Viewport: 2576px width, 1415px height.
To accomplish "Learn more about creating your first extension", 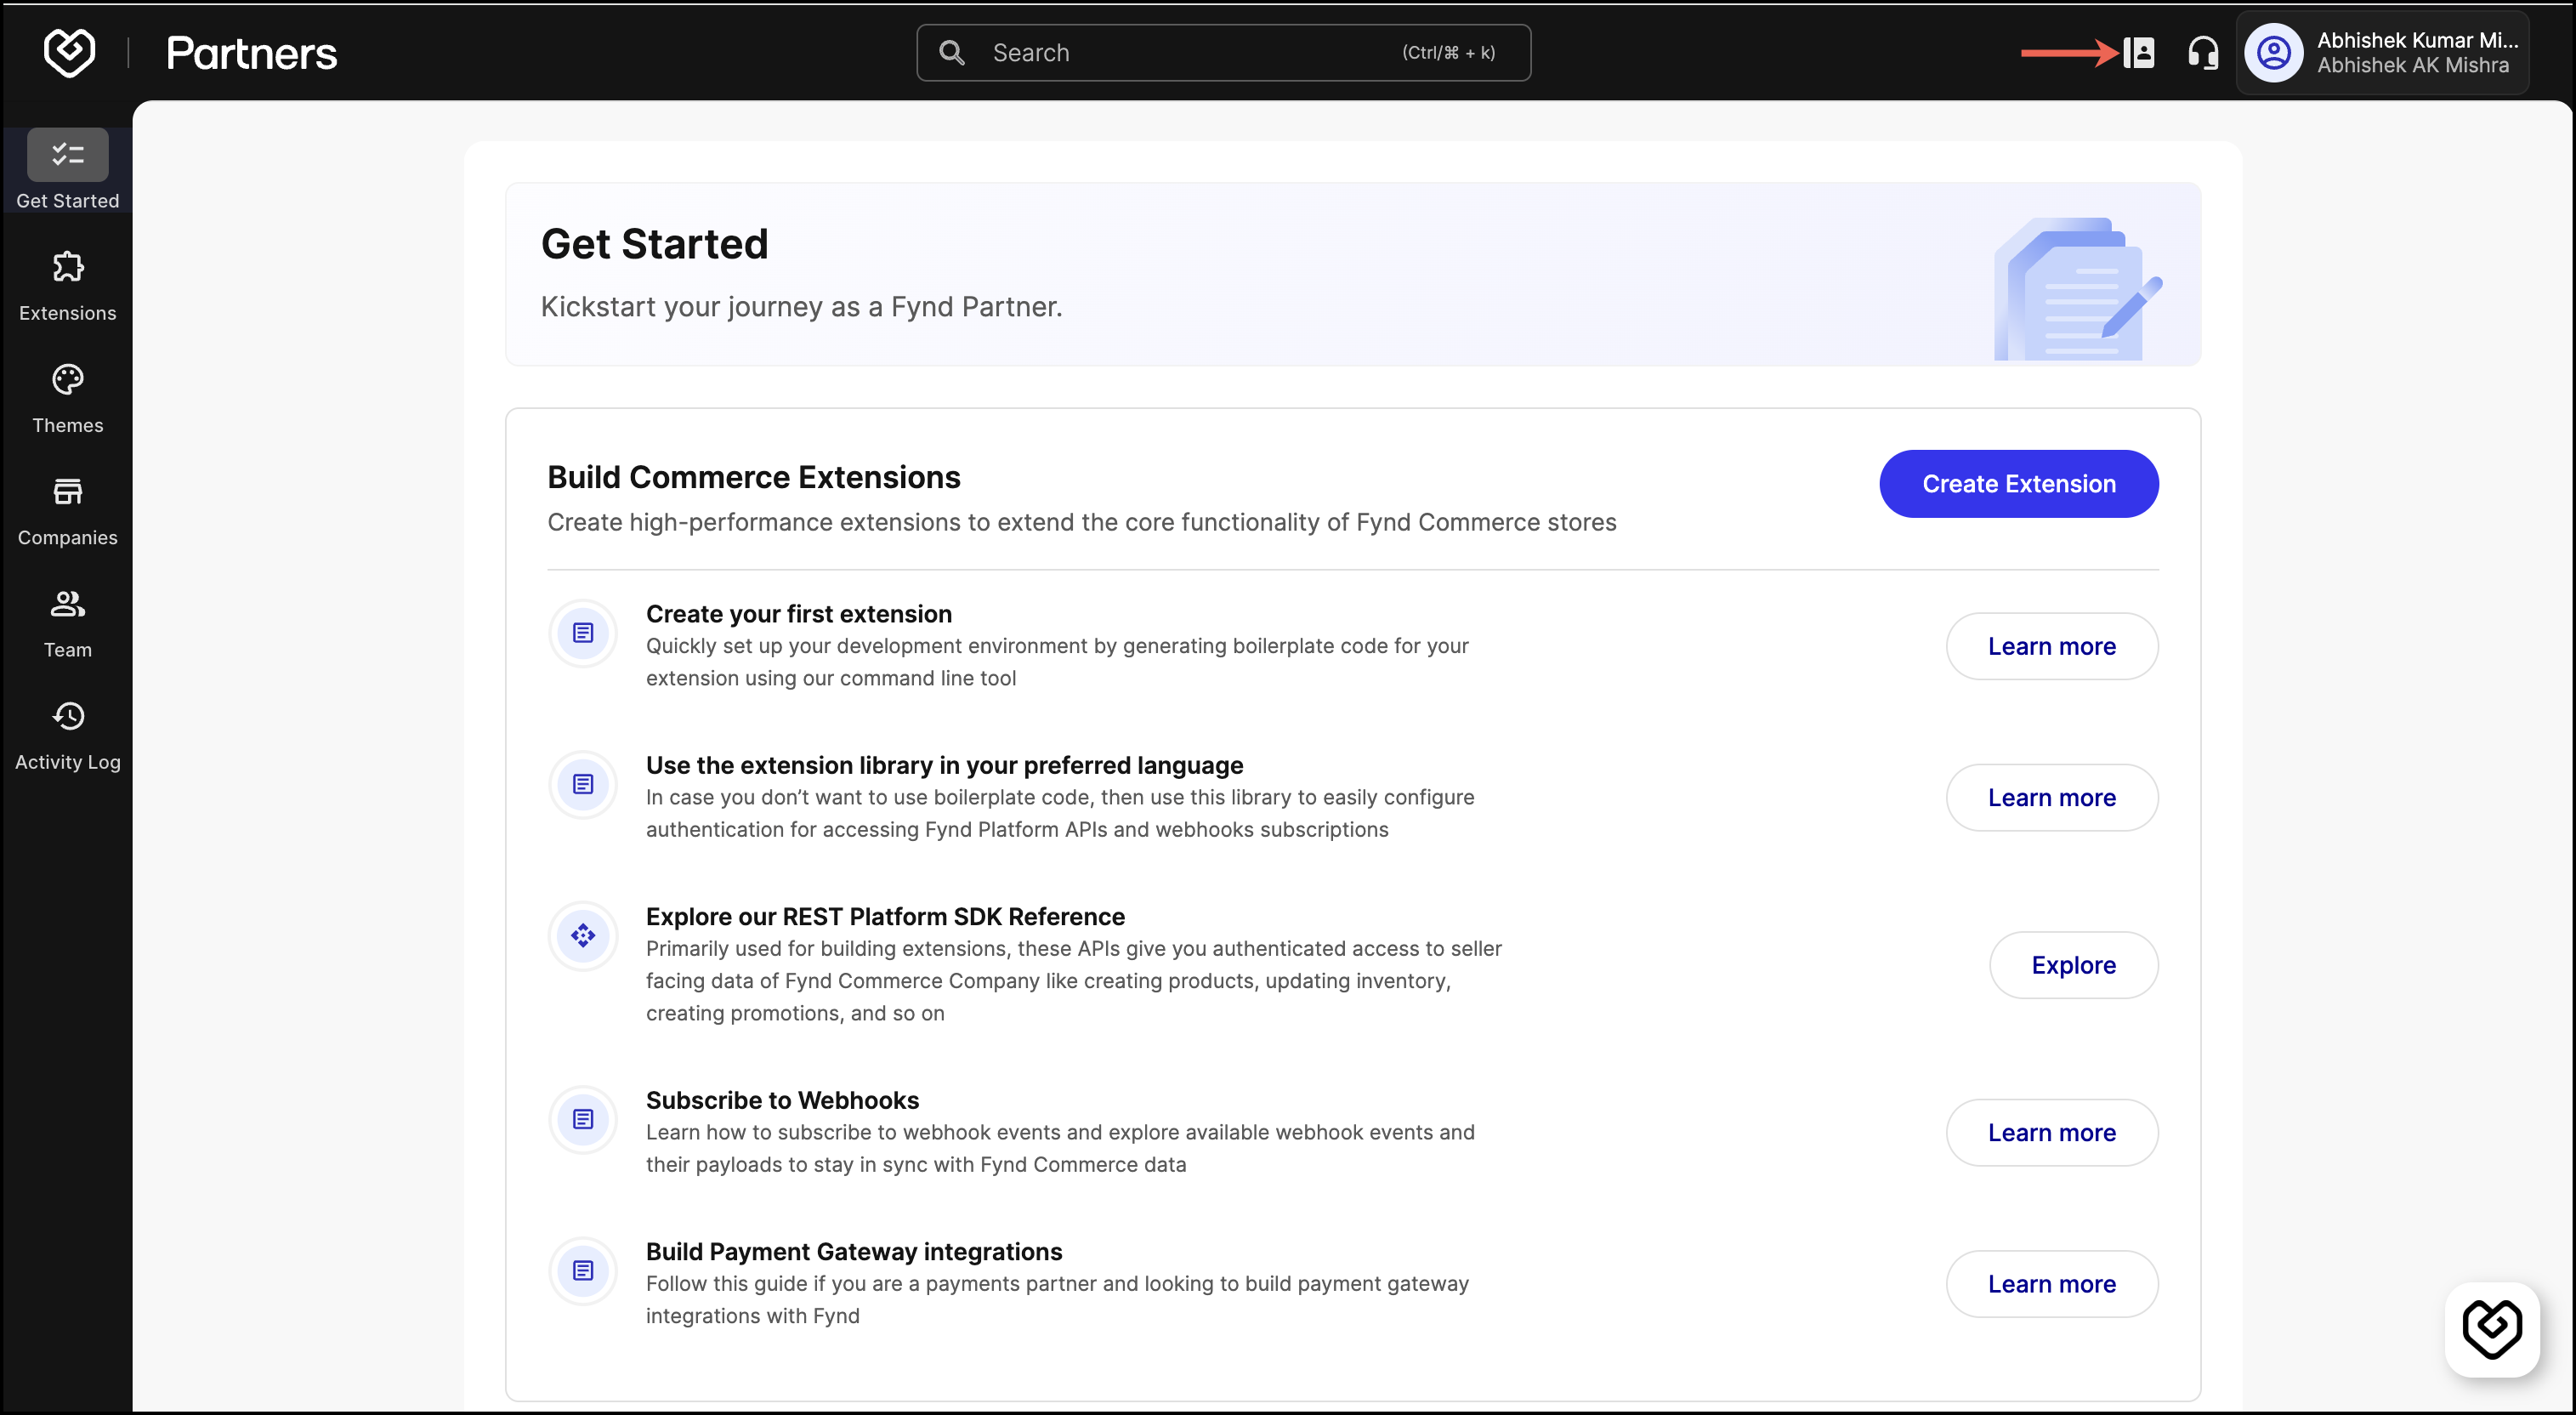I will coord(2052,647).
